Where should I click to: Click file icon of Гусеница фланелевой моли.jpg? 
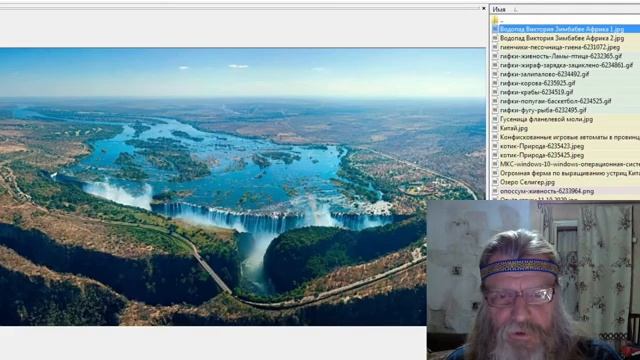495,119
